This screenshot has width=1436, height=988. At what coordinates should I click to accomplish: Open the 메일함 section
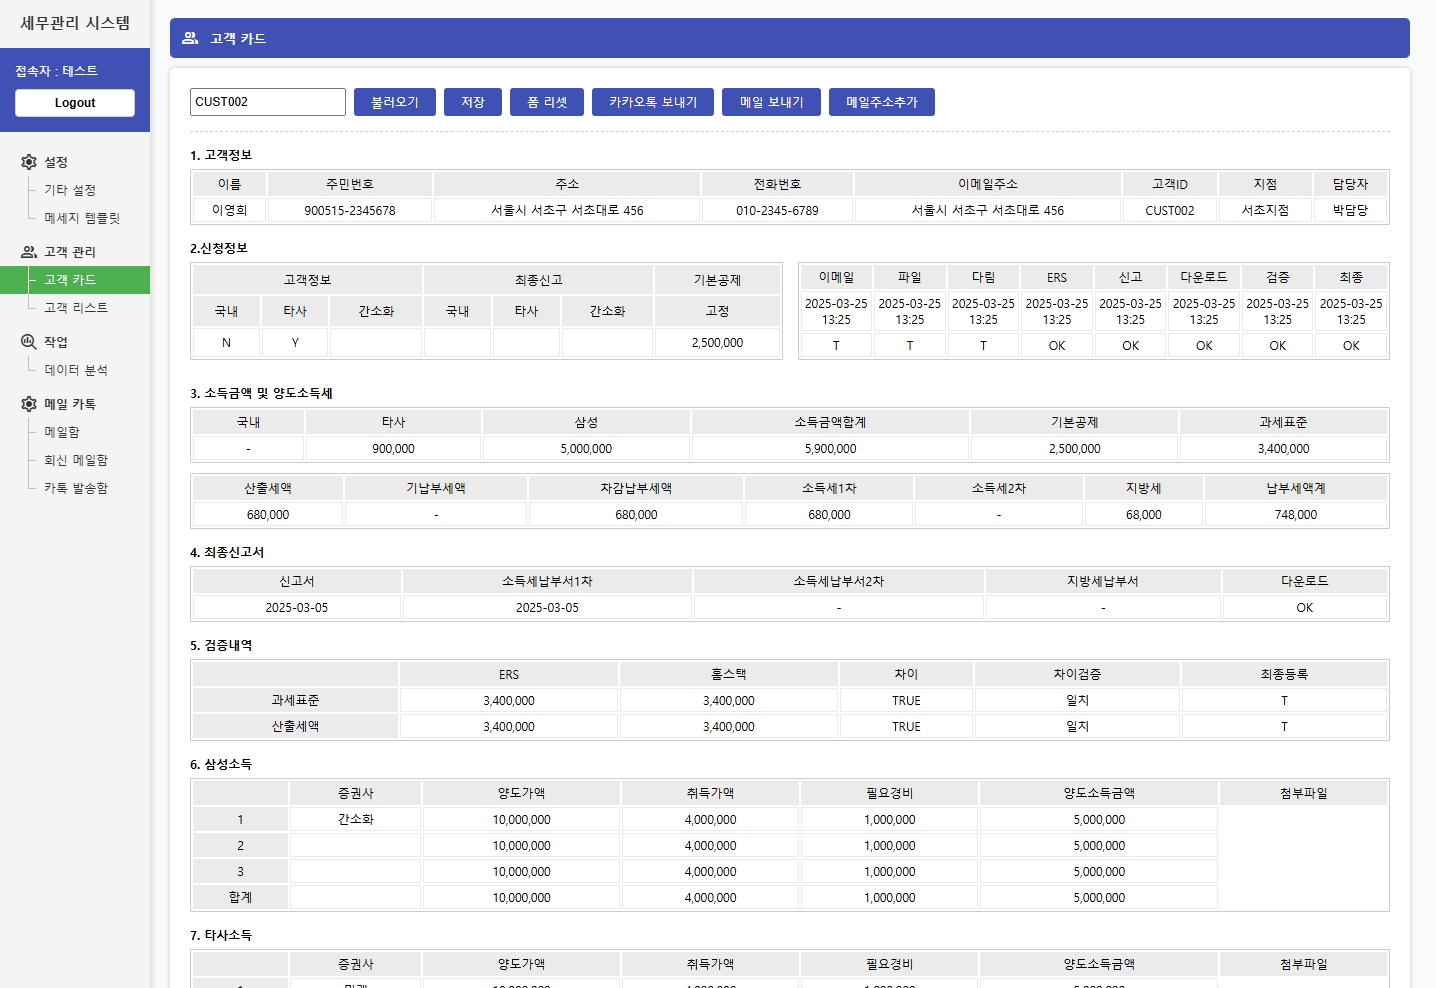[x=63, y=431]
